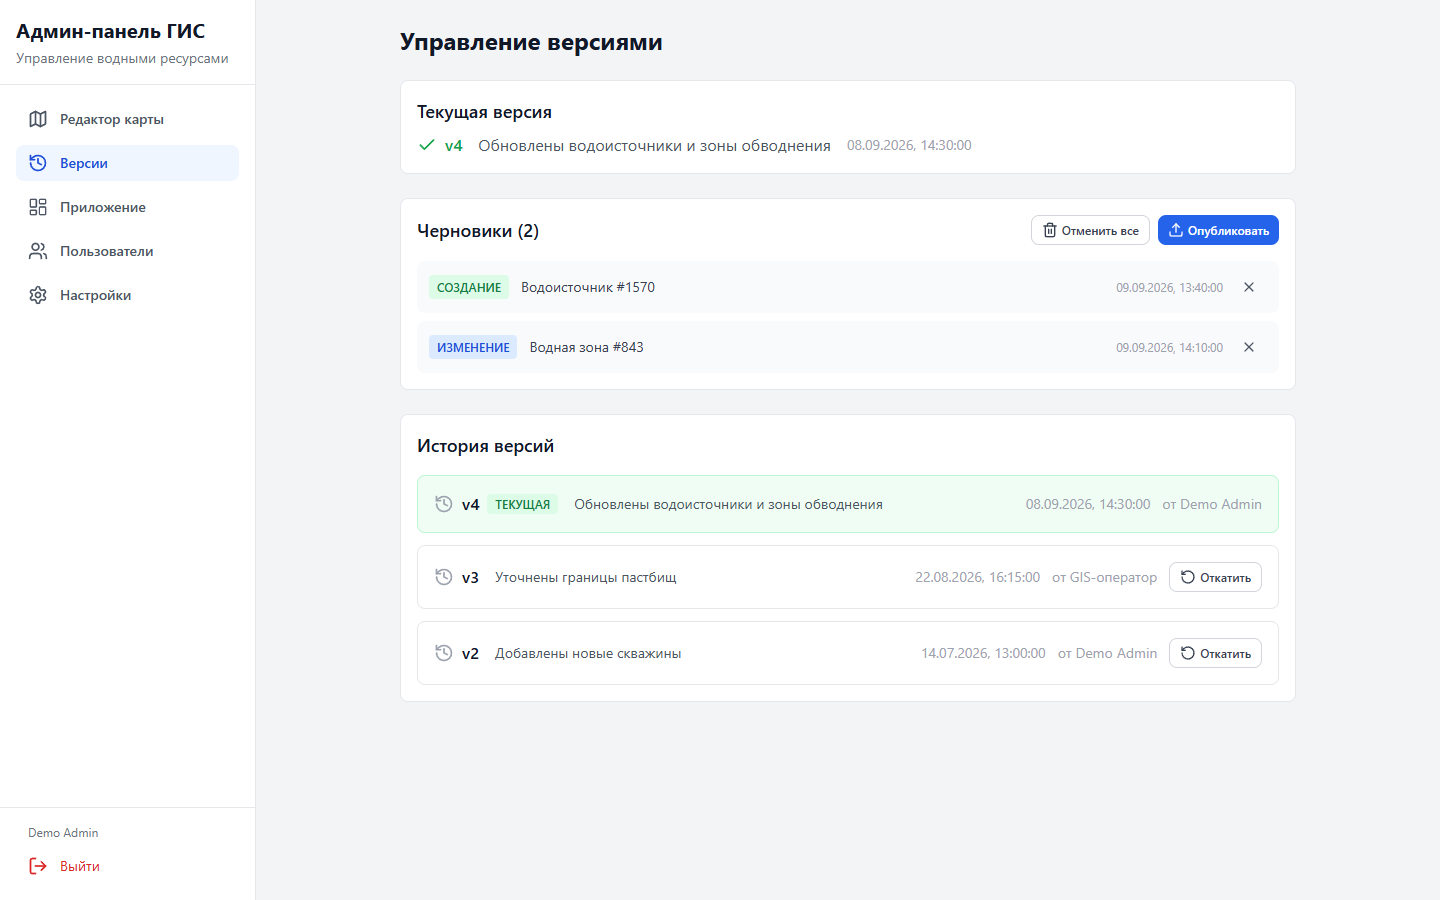Click timestamp 09.09.2026, 14:10:00
Screen dimensions: 1440x900
pos(1169,348)
